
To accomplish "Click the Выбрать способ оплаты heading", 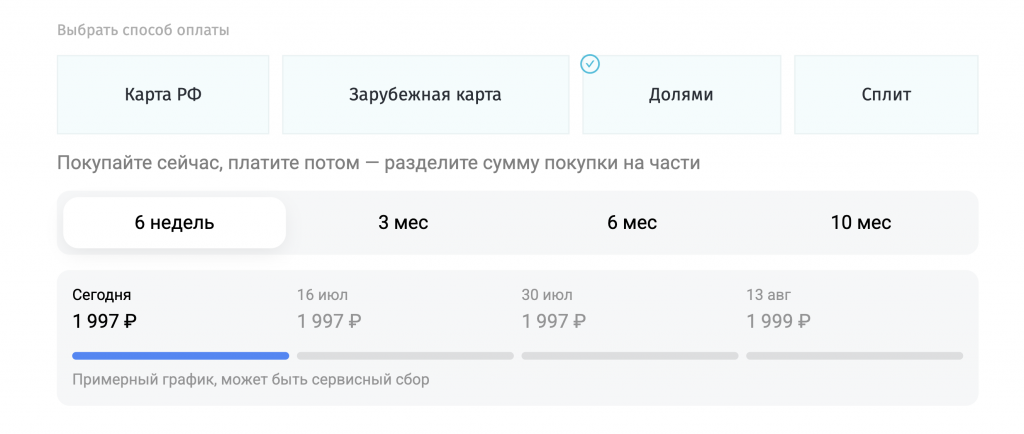I will 143,31.
